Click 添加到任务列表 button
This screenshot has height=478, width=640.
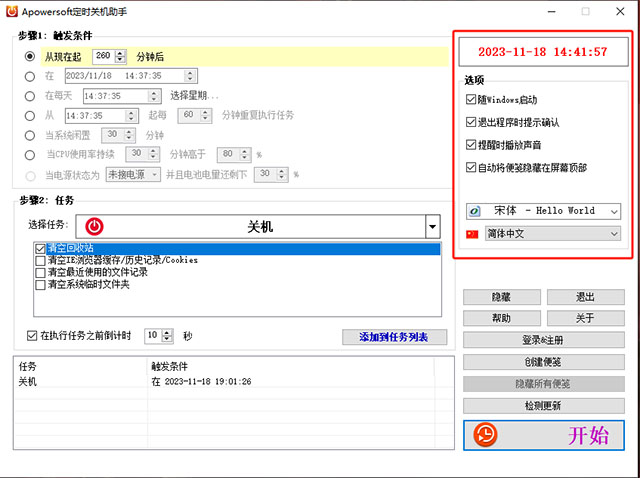(x=394, y=337)
